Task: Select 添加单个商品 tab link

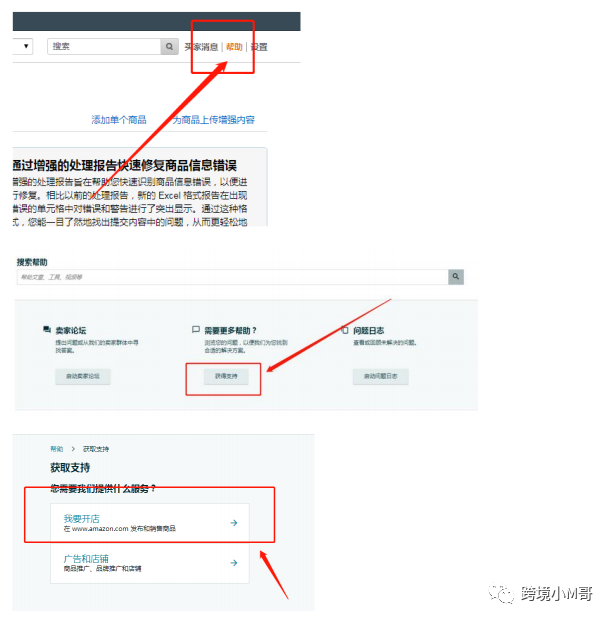Action: click(x=119, y=120)
